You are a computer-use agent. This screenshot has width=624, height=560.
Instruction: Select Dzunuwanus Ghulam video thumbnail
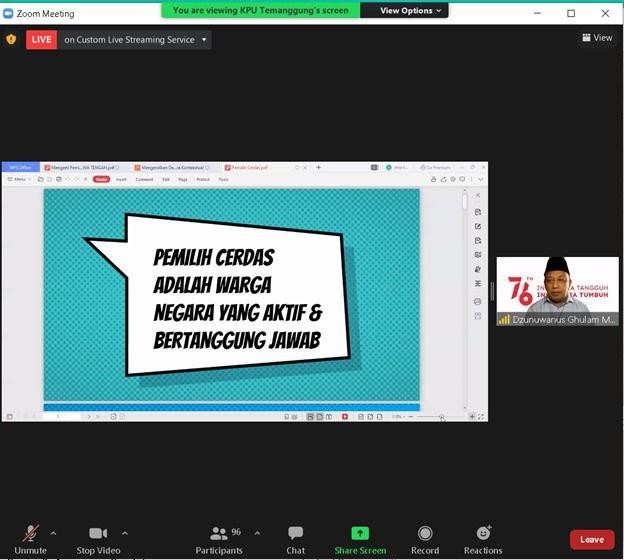(557, 291)
